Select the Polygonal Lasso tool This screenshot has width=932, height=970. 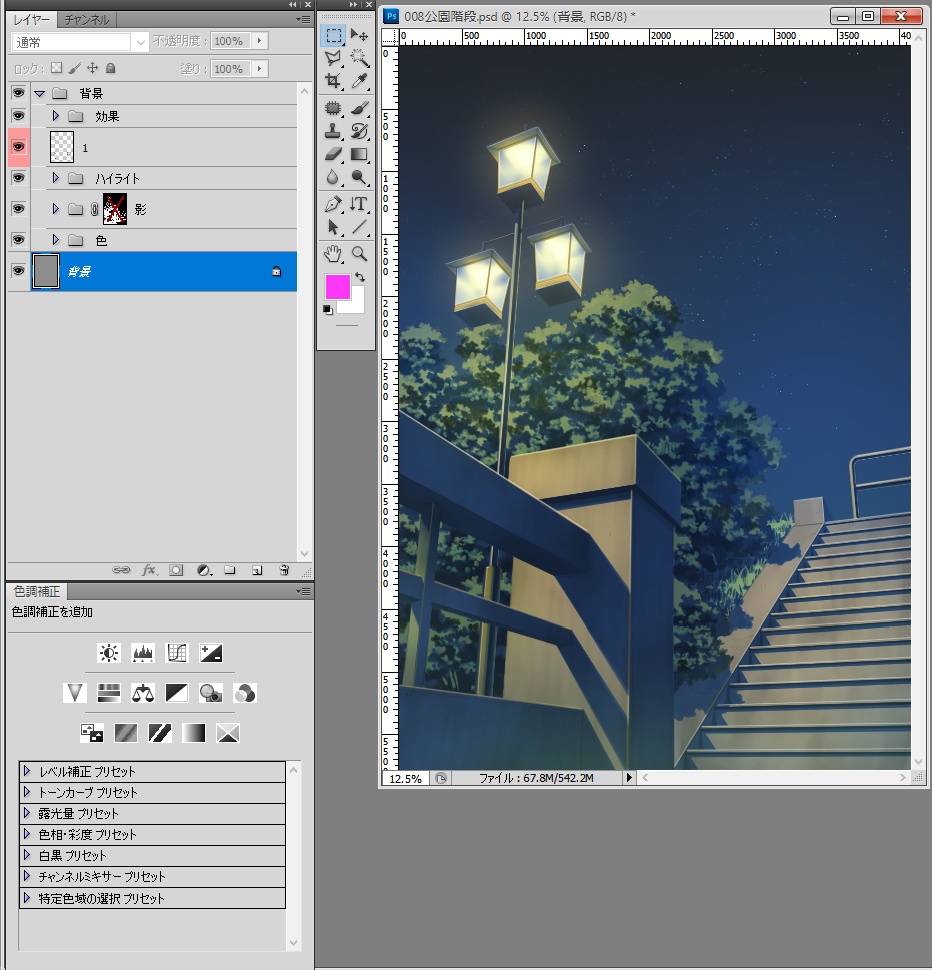[x=333, y=58]
